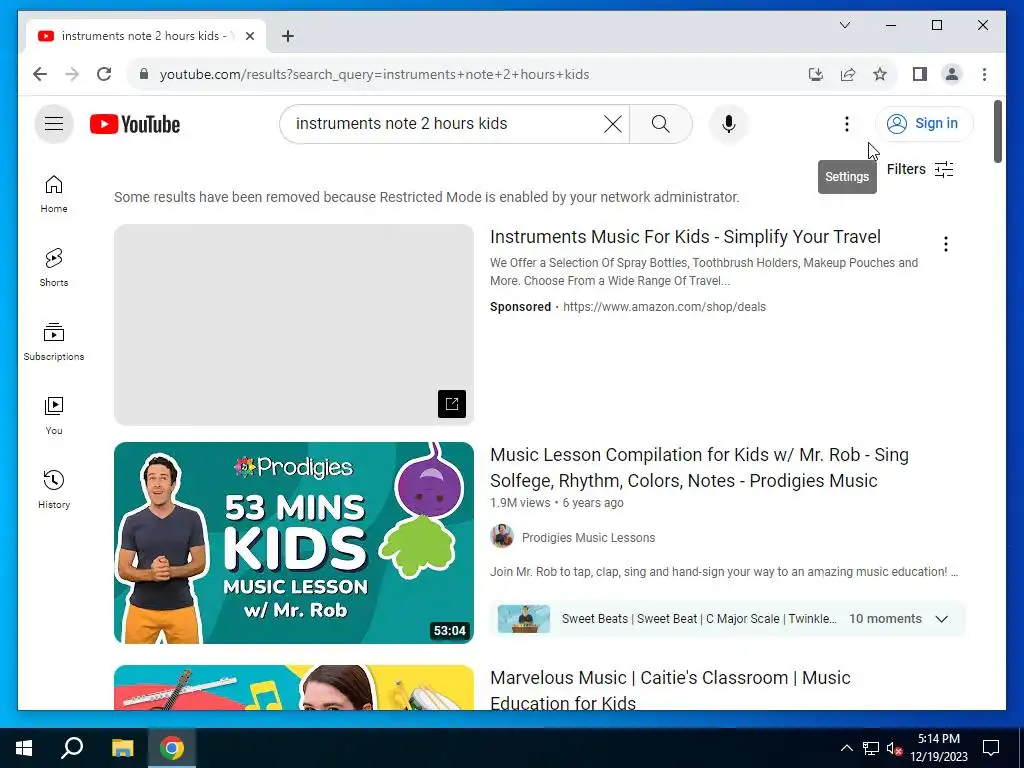Screen dimensions: 1024x768
Task: Open the YouTube hamburger guide menu
Action: (54, 123)
